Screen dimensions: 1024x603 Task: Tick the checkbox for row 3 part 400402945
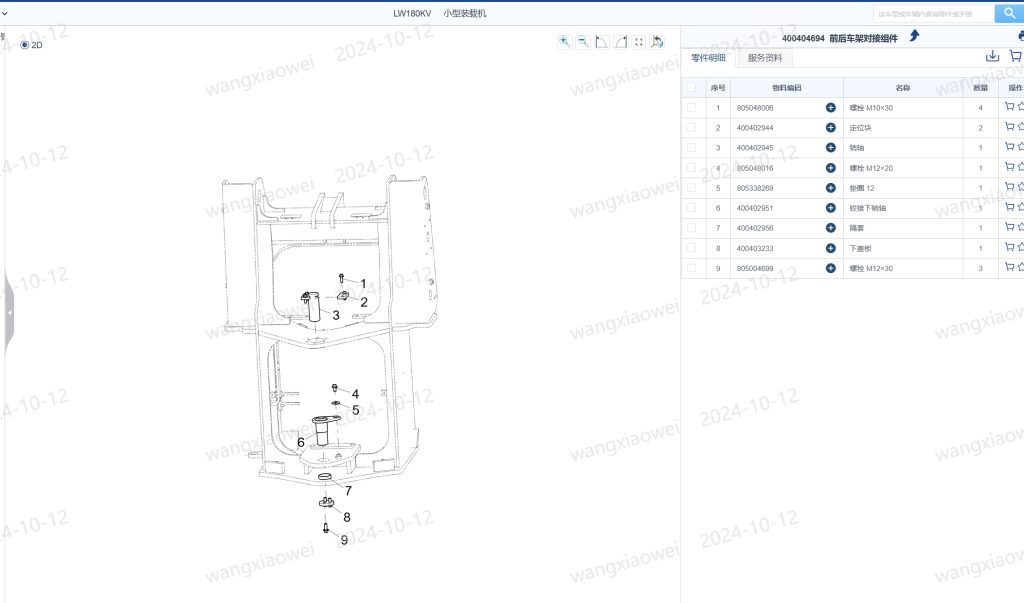click(x=692, y=148)
